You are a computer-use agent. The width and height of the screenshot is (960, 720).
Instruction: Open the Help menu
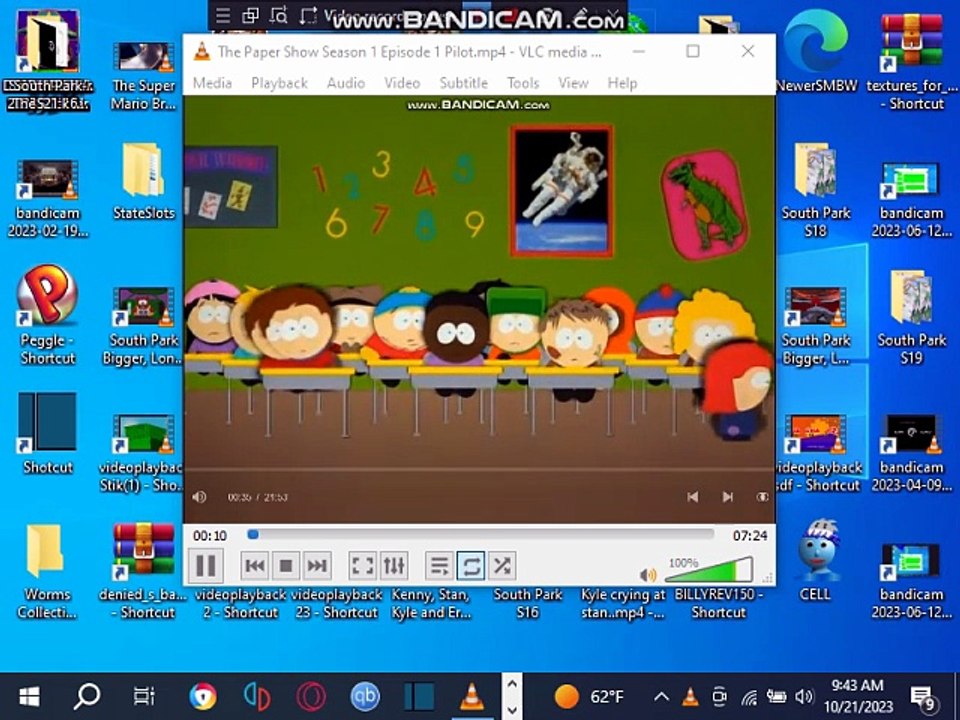622,83
